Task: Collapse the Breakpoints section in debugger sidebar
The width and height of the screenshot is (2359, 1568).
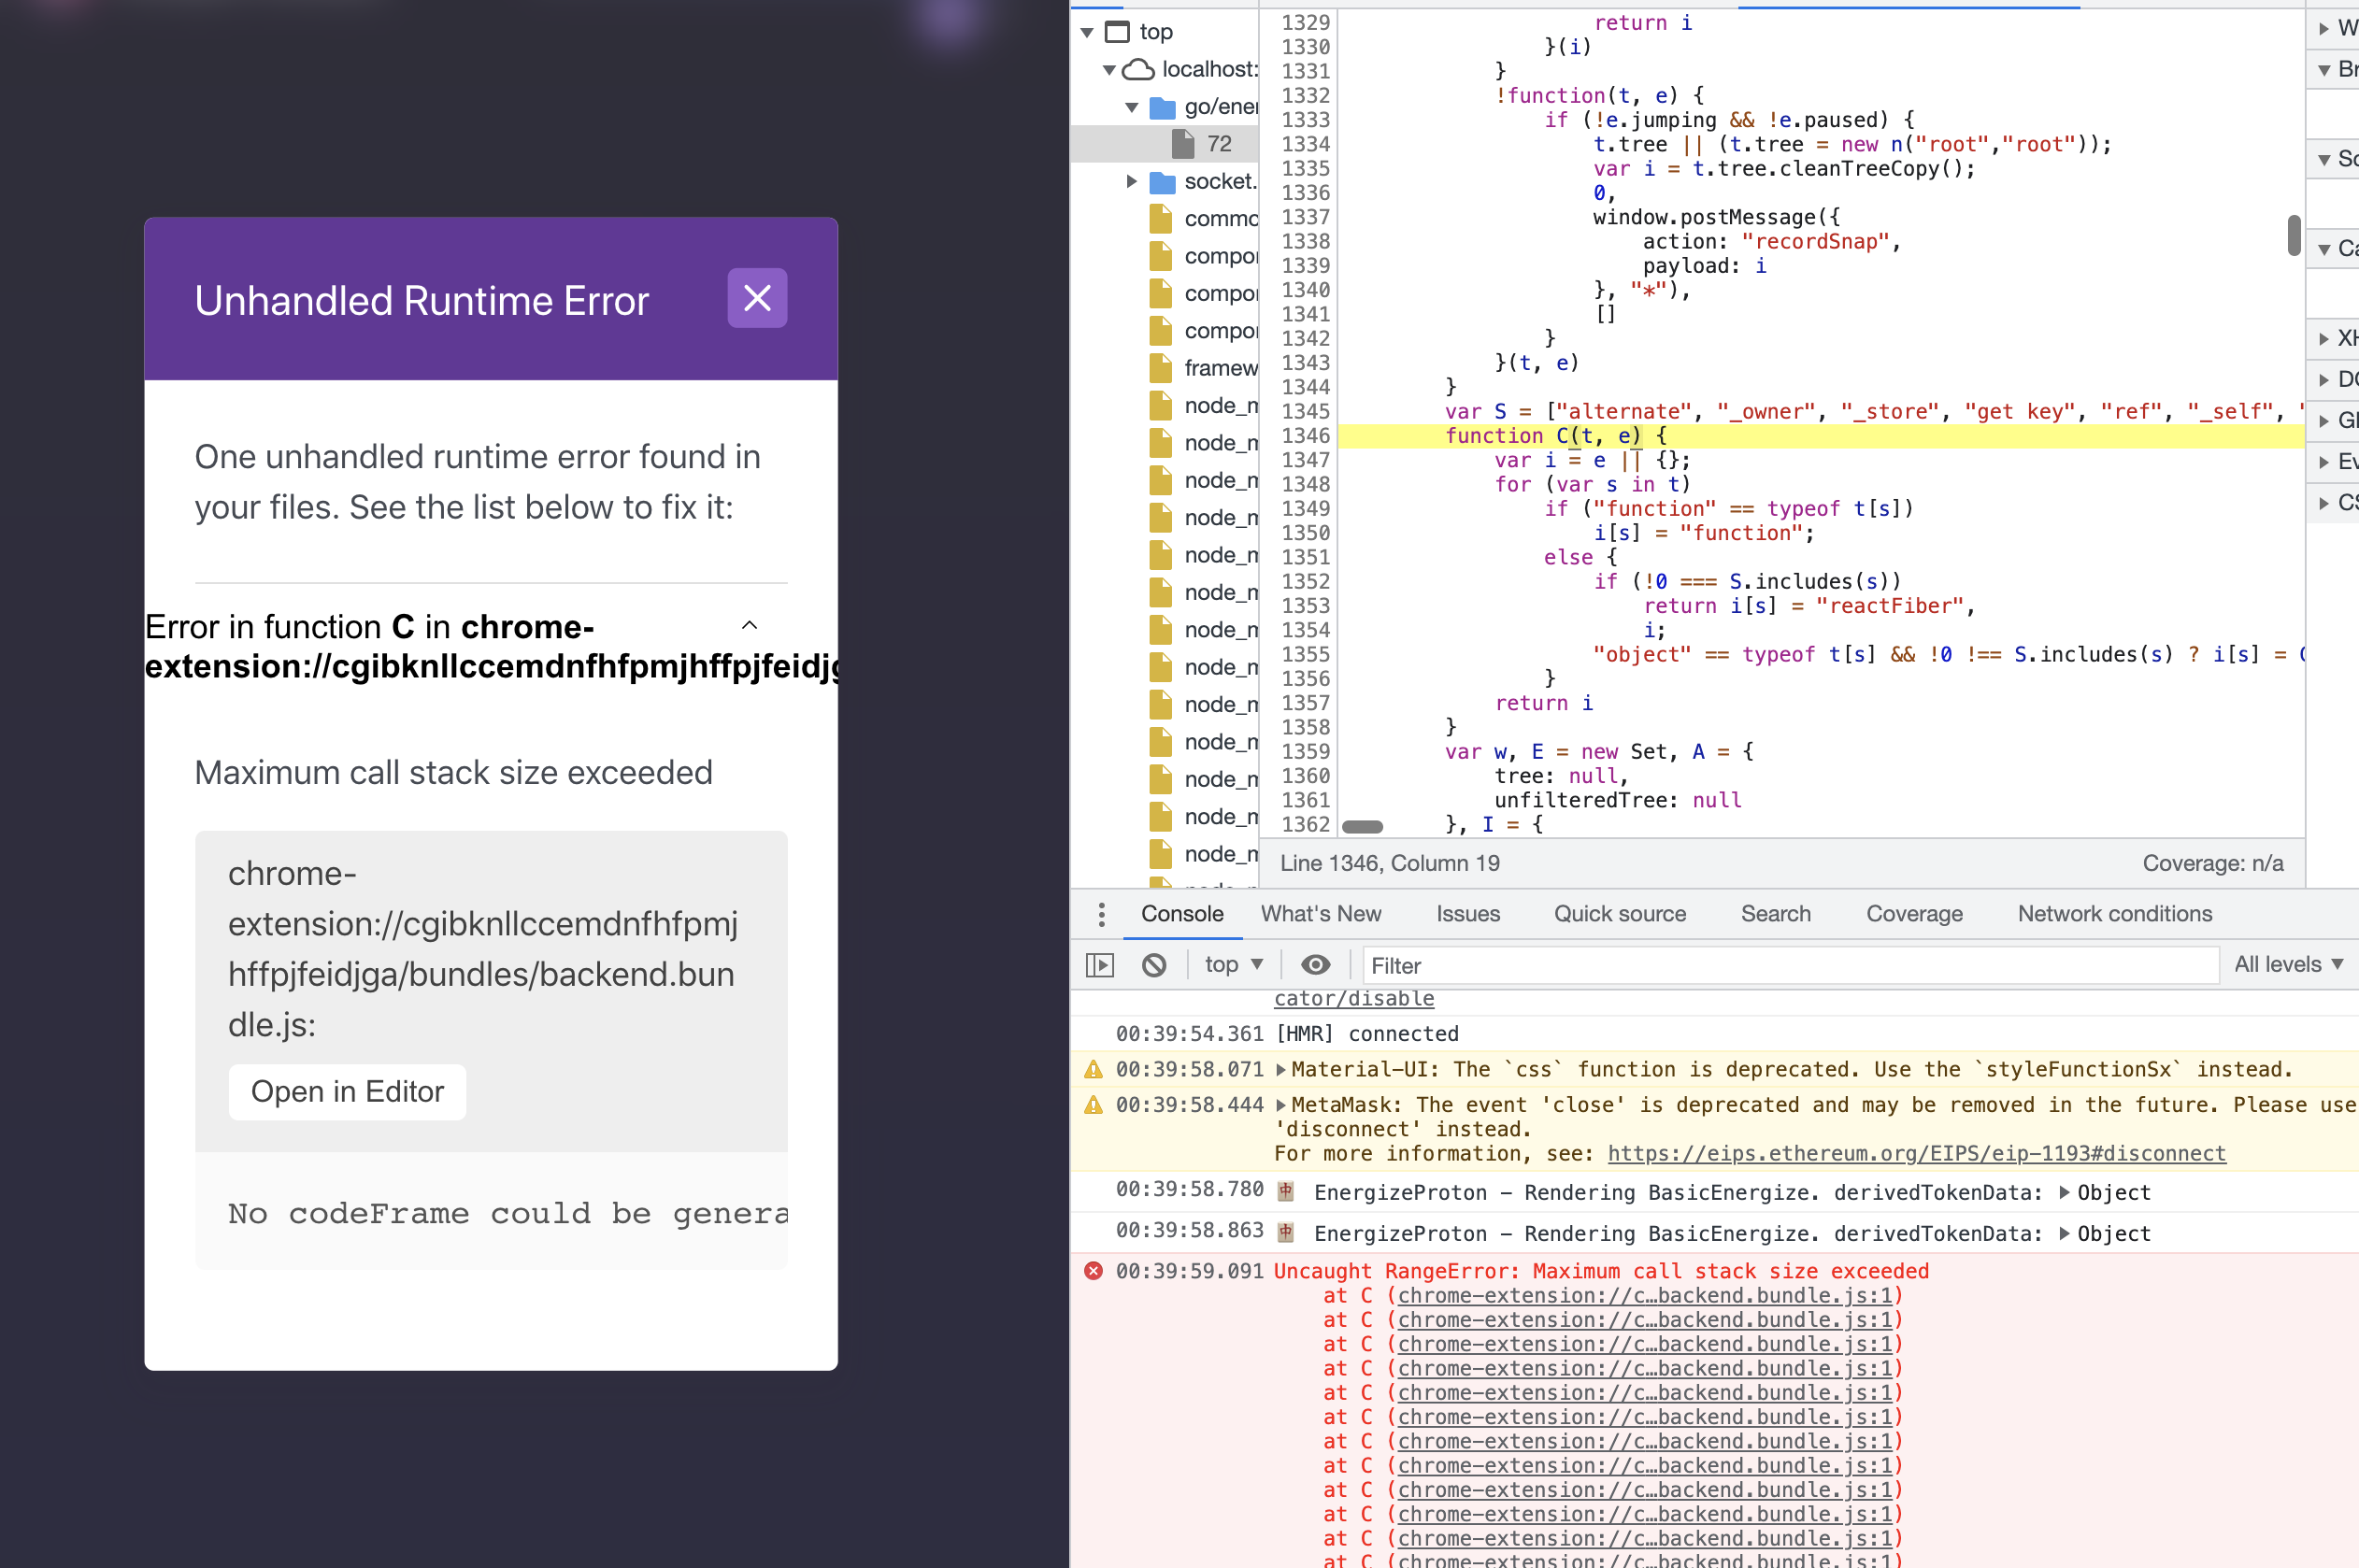Action: click(2324, 69)
